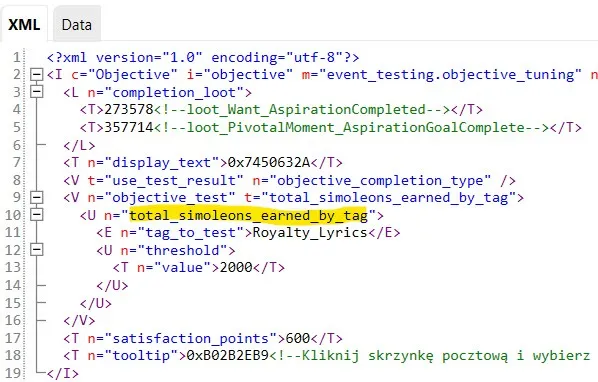Collapse the total_simoleons_earned_by_tag U node on line 10
This screenshot has width=598, height=382.
click(36, 215)
